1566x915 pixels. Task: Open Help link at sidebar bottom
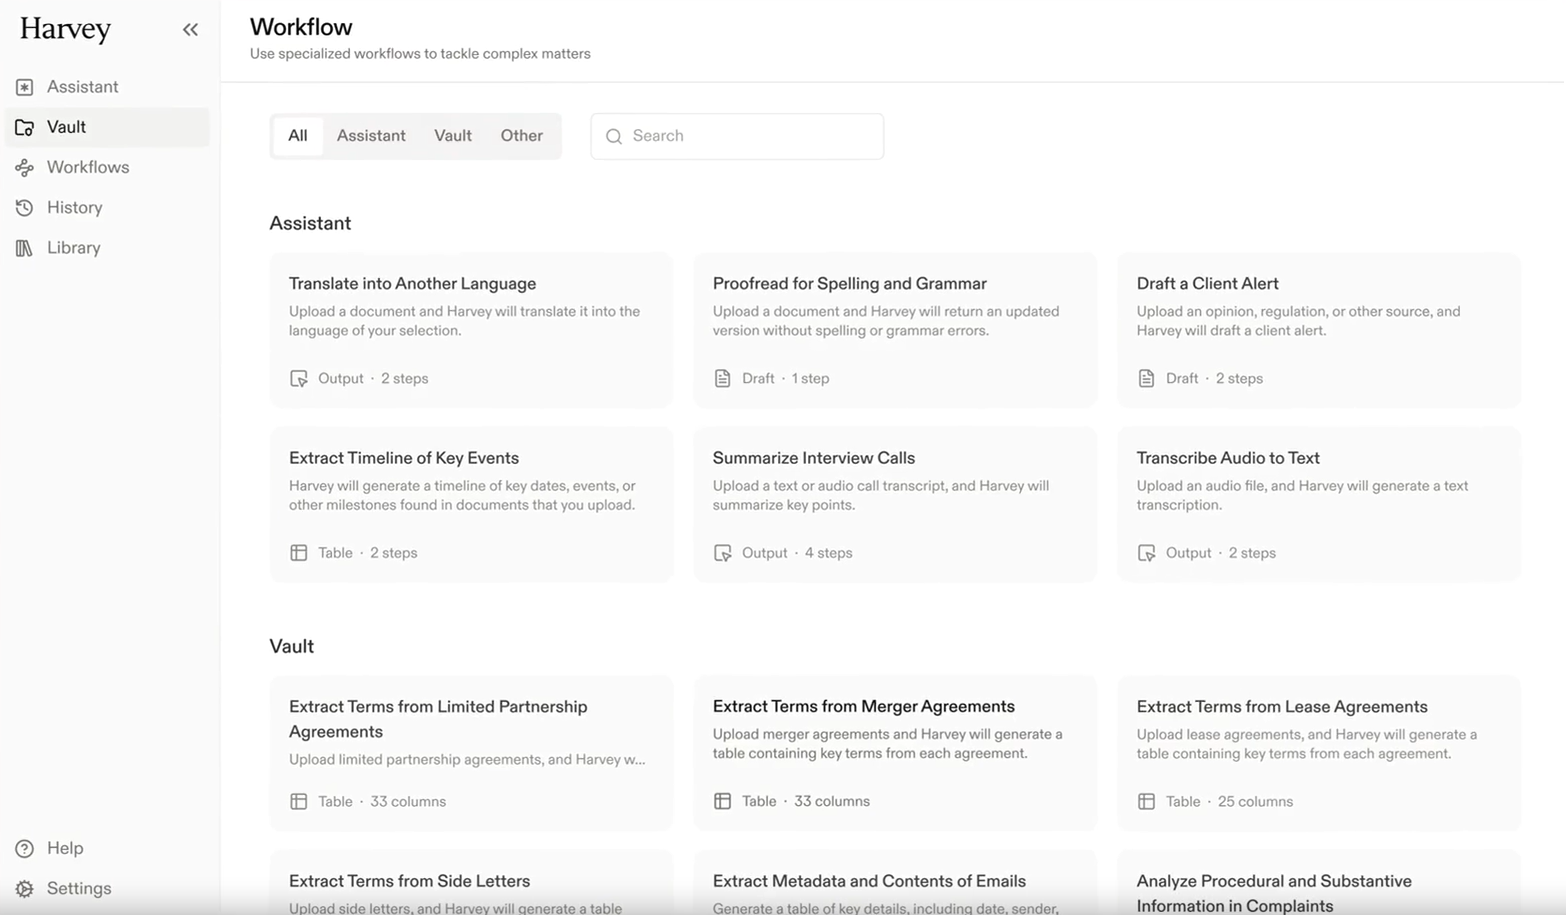(108, 849)
